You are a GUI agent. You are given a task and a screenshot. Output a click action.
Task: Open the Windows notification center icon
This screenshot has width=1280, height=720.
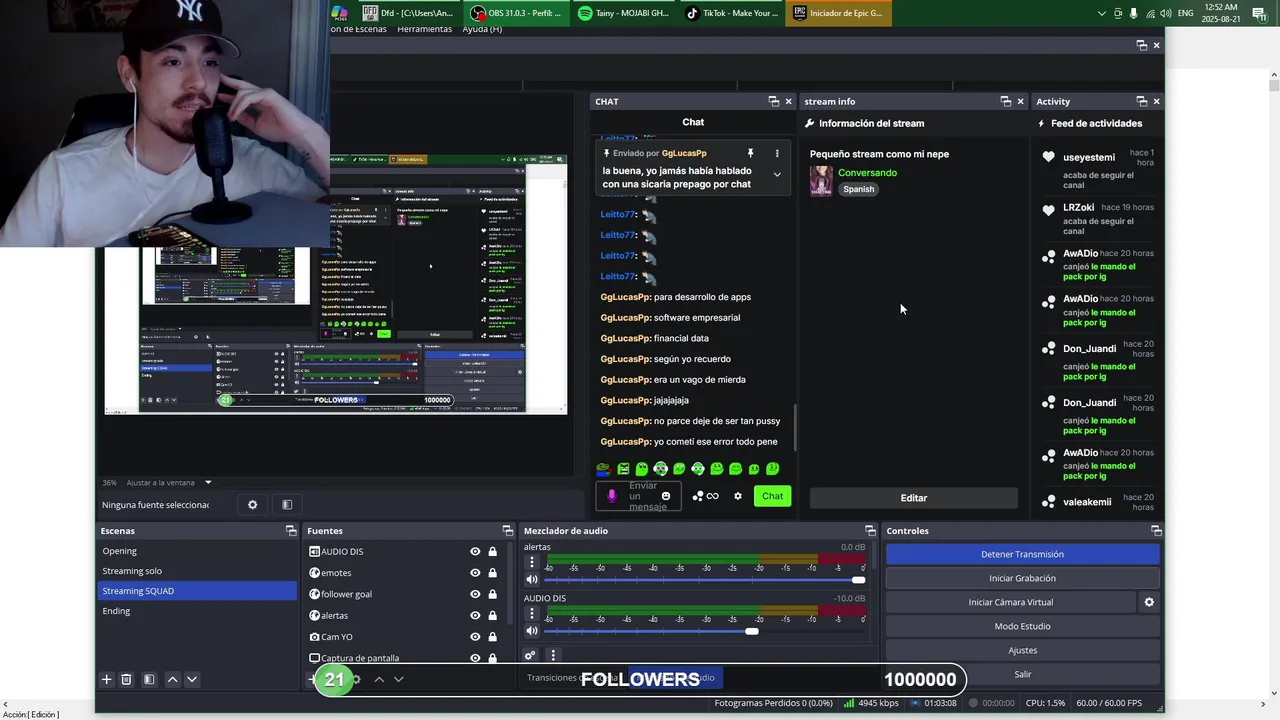[x=1259, y=13]
